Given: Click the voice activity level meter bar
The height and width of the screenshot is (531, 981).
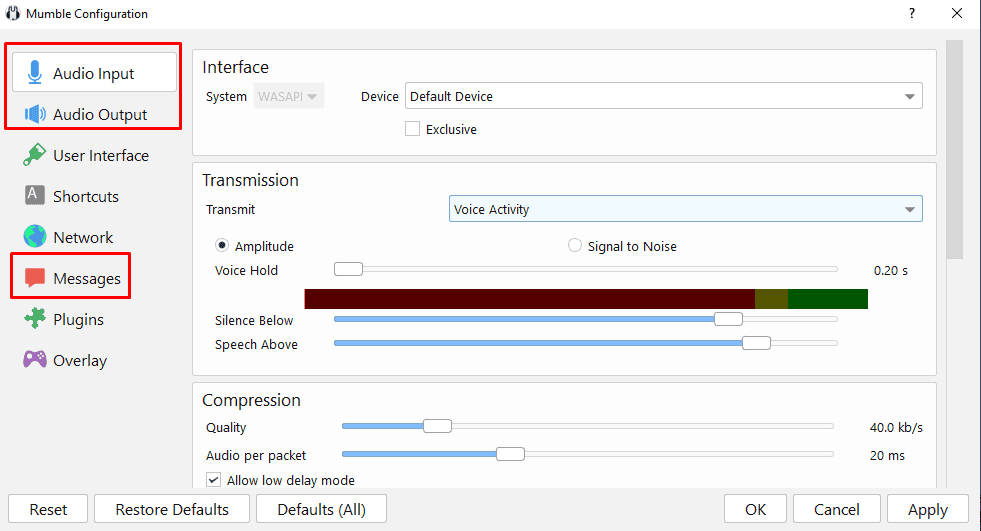Looking at the screenshot, I should 586,299.
